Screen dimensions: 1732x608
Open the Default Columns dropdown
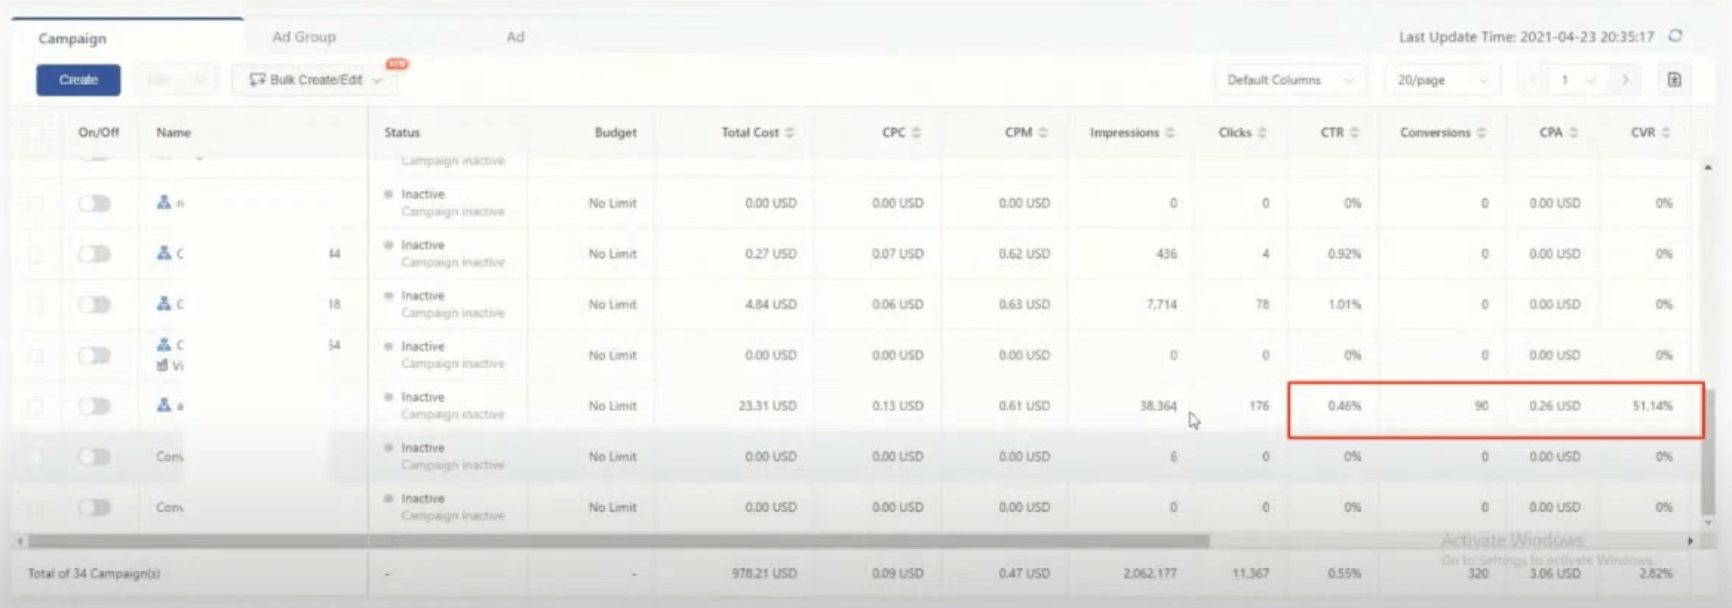point(1290,80)
